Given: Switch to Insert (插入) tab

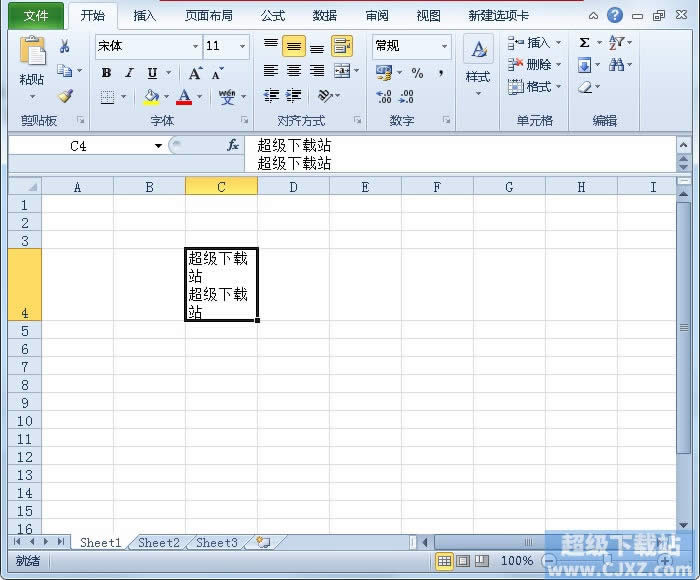Looking at the screenshot, I should [x=144, y=16].
